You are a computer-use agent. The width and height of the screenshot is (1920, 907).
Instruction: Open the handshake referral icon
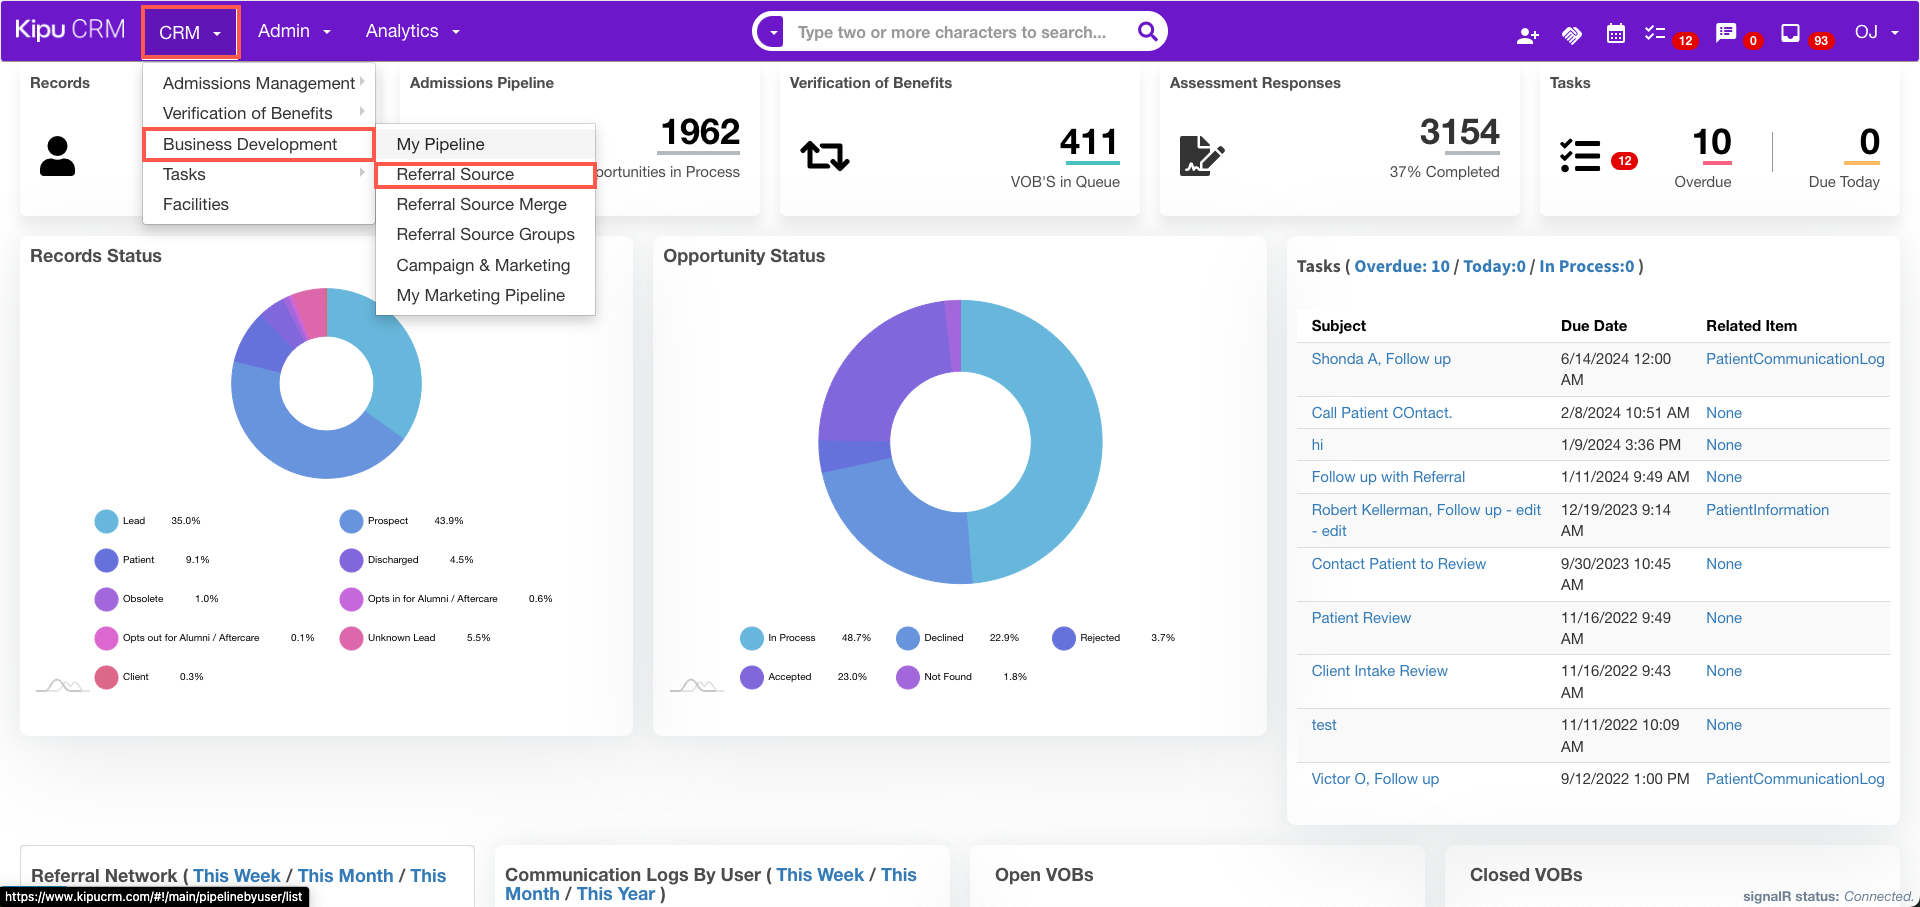[1572, 35]
